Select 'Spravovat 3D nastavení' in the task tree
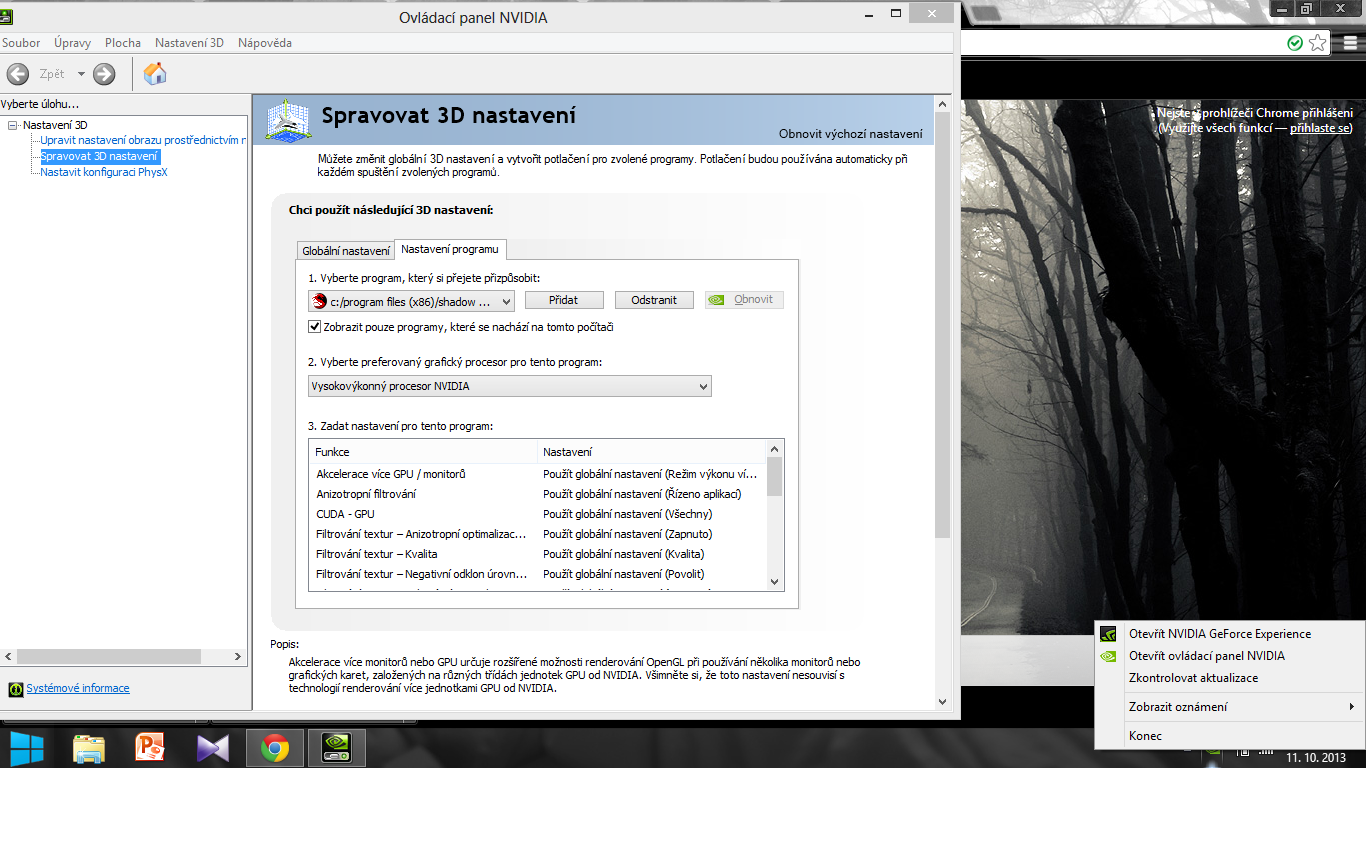 click(x=99, y=157)
